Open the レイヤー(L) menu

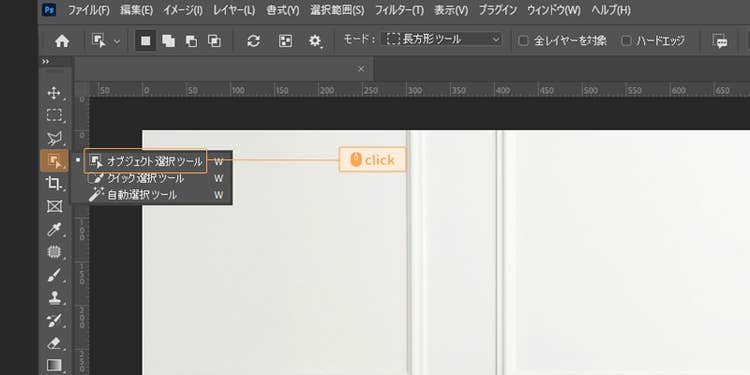tap(234, 10)
